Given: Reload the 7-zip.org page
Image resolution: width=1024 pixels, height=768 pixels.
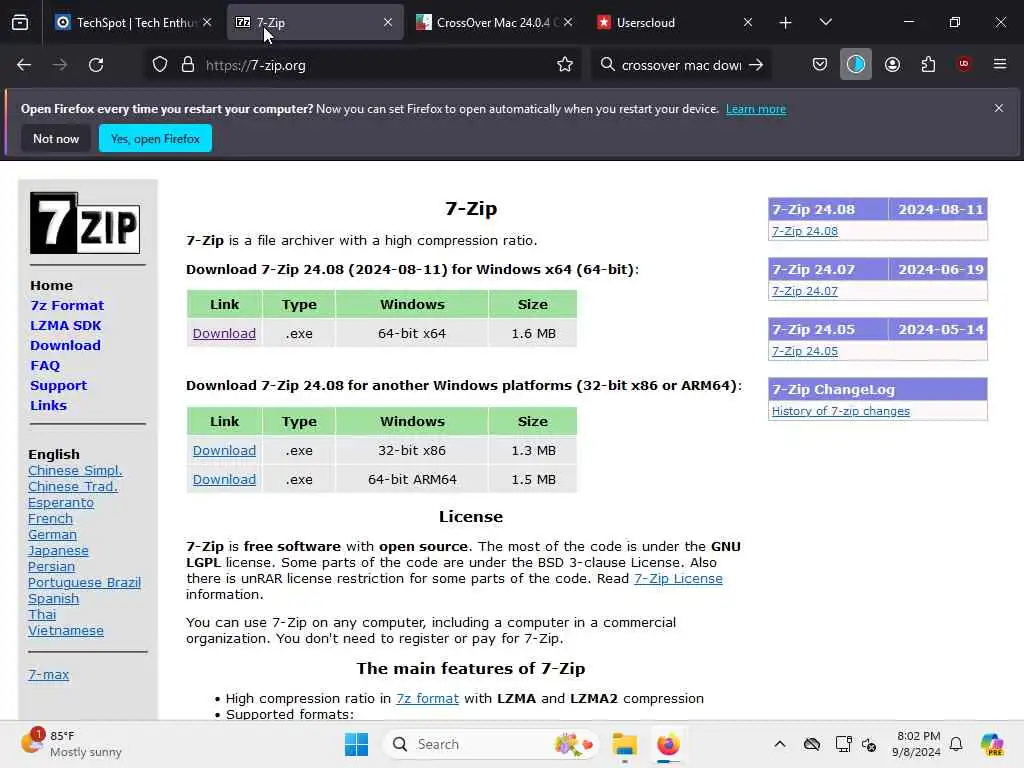Looking at the screenshot, I should pyautogui.click(x=96, y=65).
